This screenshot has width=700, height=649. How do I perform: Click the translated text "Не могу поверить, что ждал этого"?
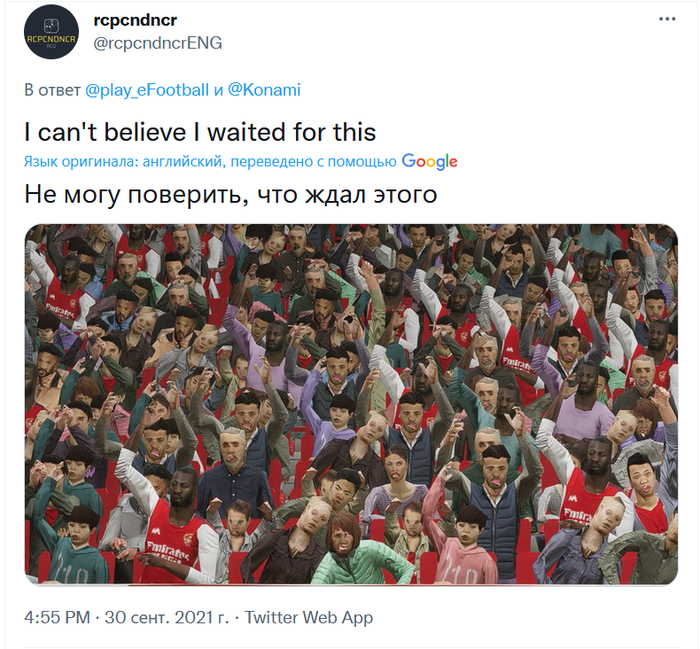pyautogui.click(x=231, y=193)
